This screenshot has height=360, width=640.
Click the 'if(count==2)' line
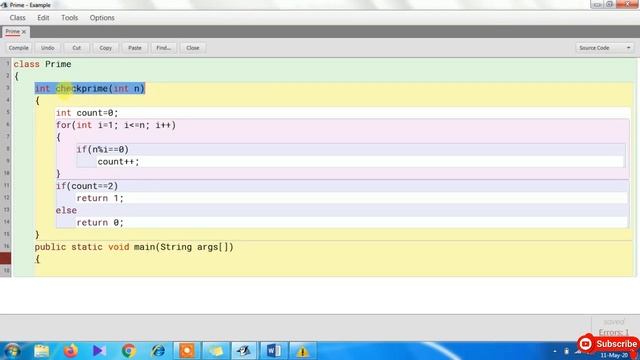point(87,186)
